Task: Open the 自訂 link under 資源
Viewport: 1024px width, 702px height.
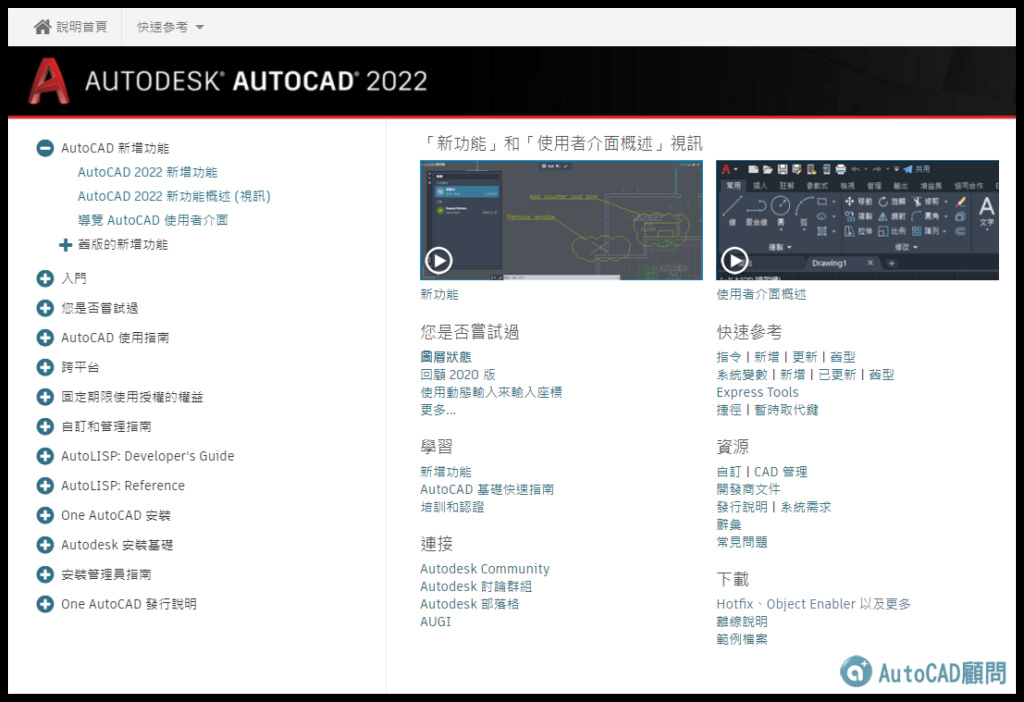Action: pyautogui.click(x=729, y=472)
